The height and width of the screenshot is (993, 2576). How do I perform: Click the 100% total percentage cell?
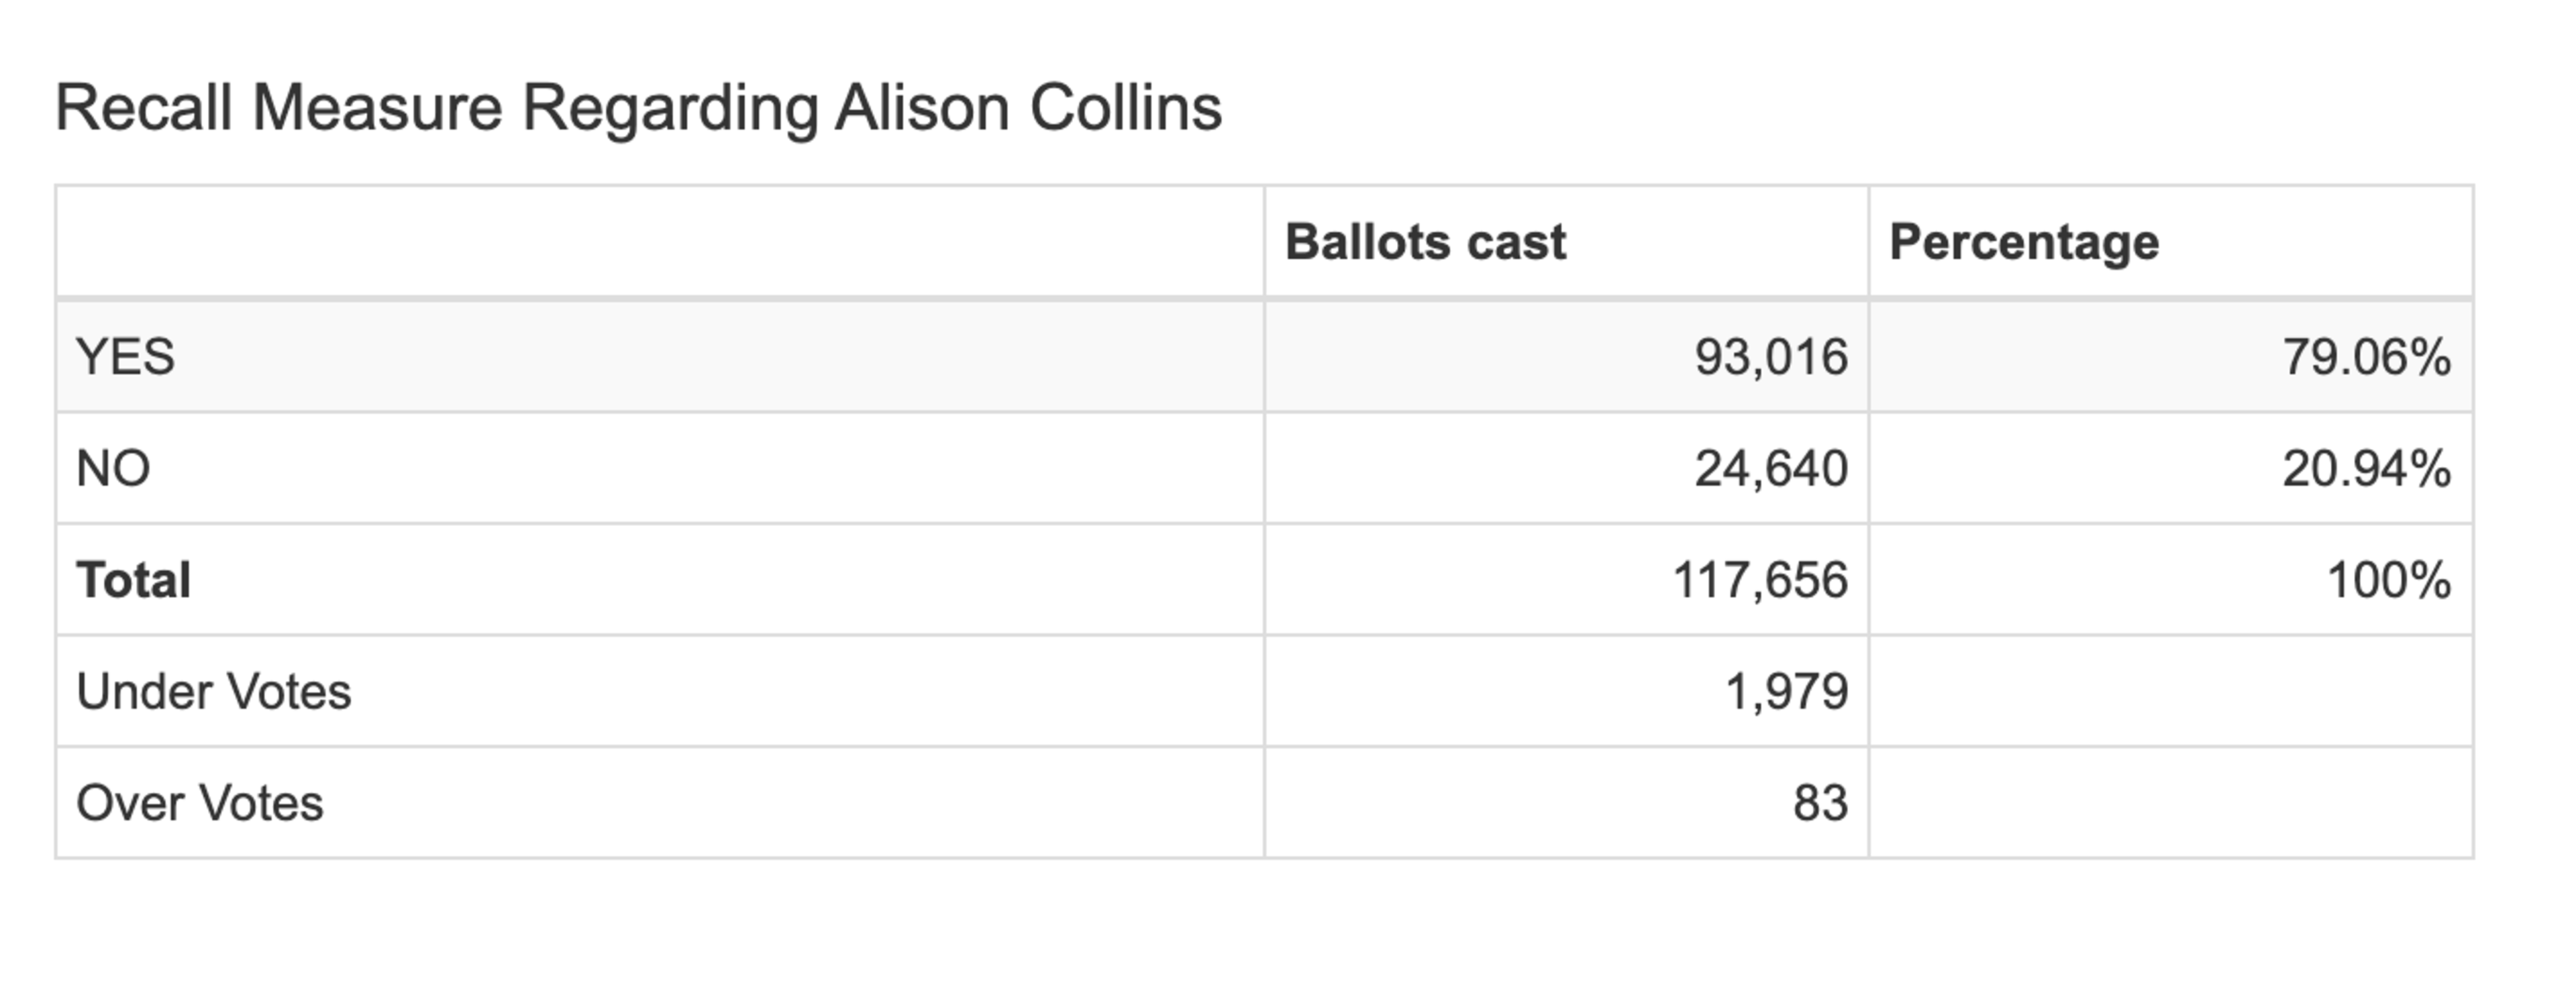tap(2389, 580)
